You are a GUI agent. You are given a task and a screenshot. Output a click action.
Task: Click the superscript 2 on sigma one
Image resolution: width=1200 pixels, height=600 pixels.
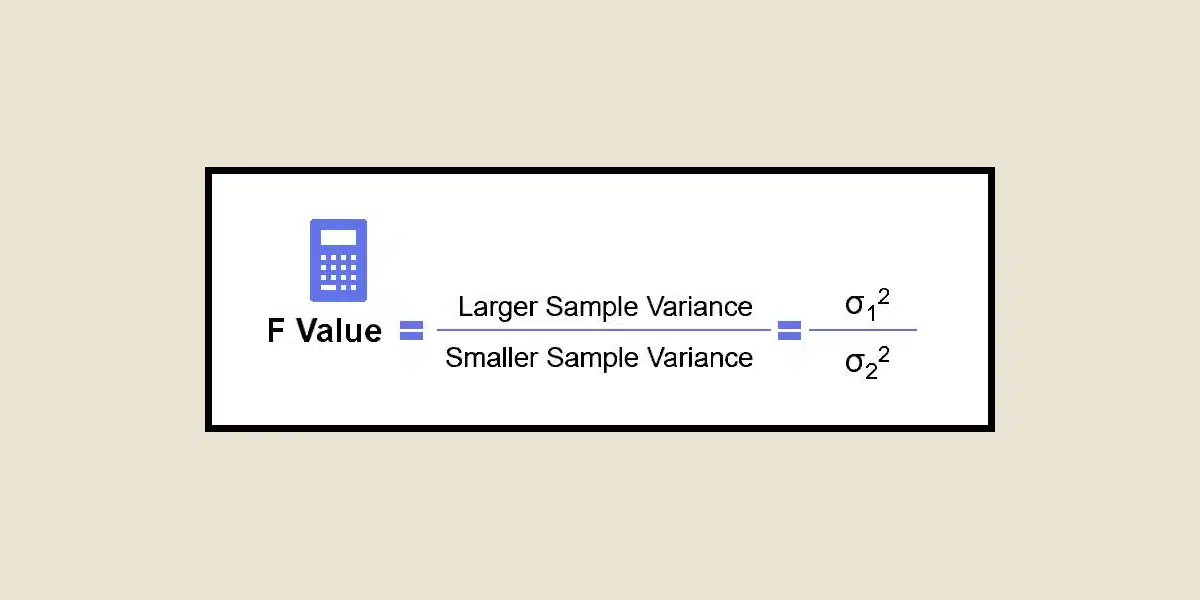883,296
